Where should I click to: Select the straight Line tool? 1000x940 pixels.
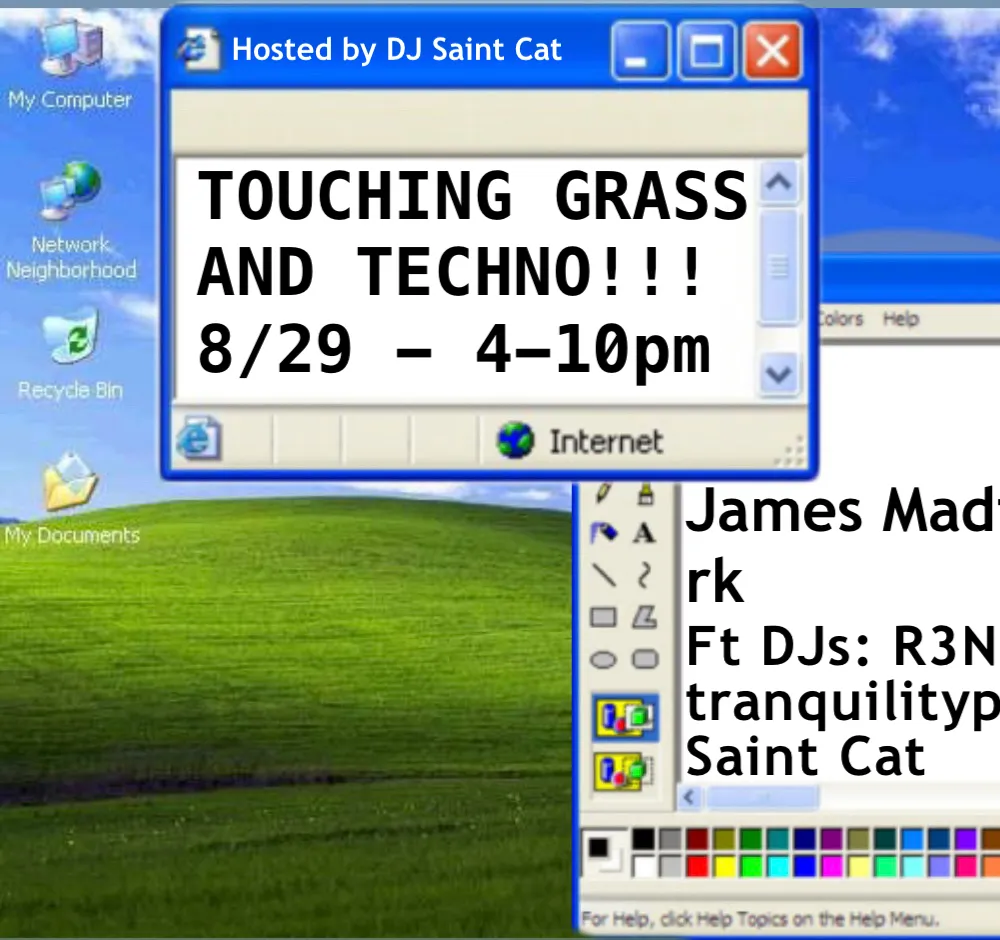603,575
